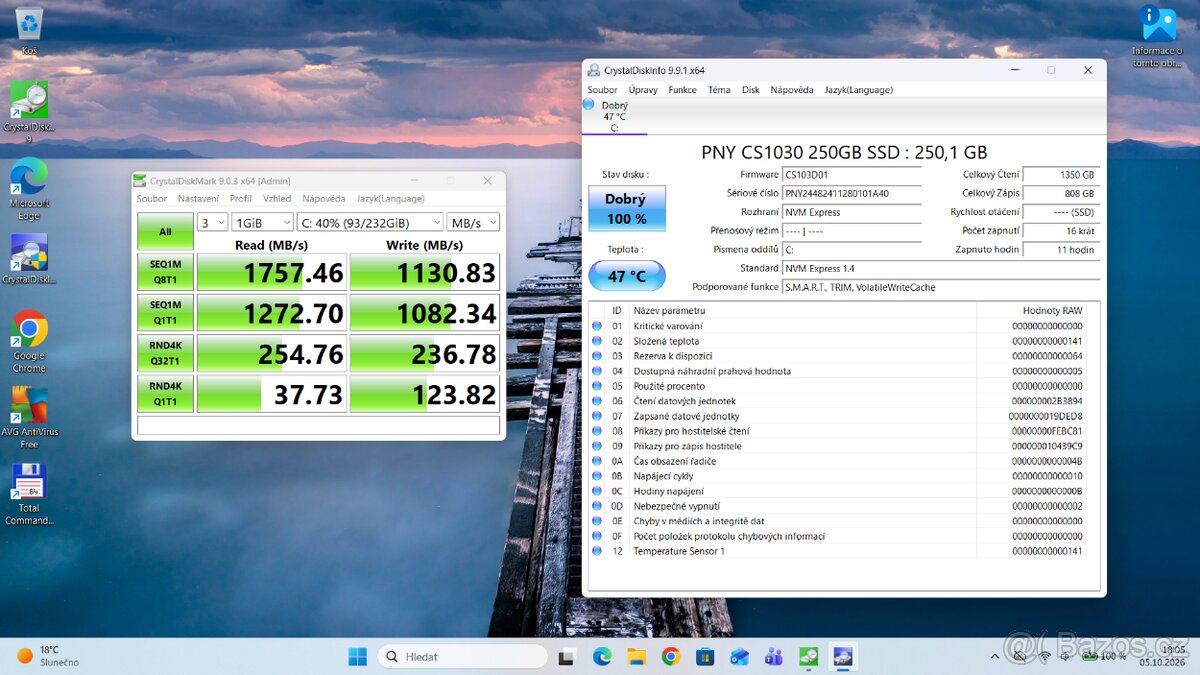
Task: Start all benchmarks with the All button
Action: (165, 231)
